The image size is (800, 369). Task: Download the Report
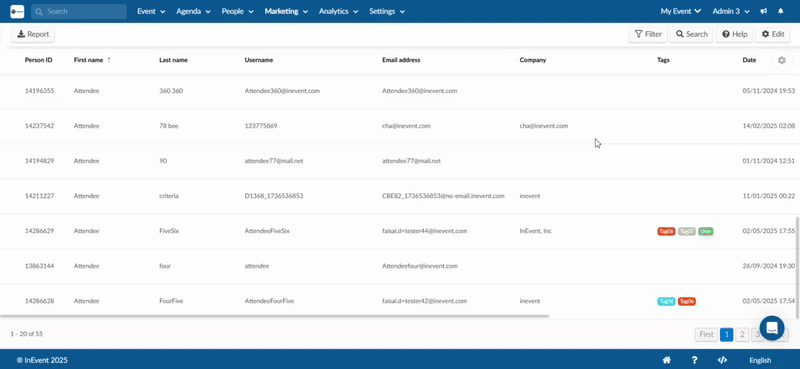tap(33, 34)
